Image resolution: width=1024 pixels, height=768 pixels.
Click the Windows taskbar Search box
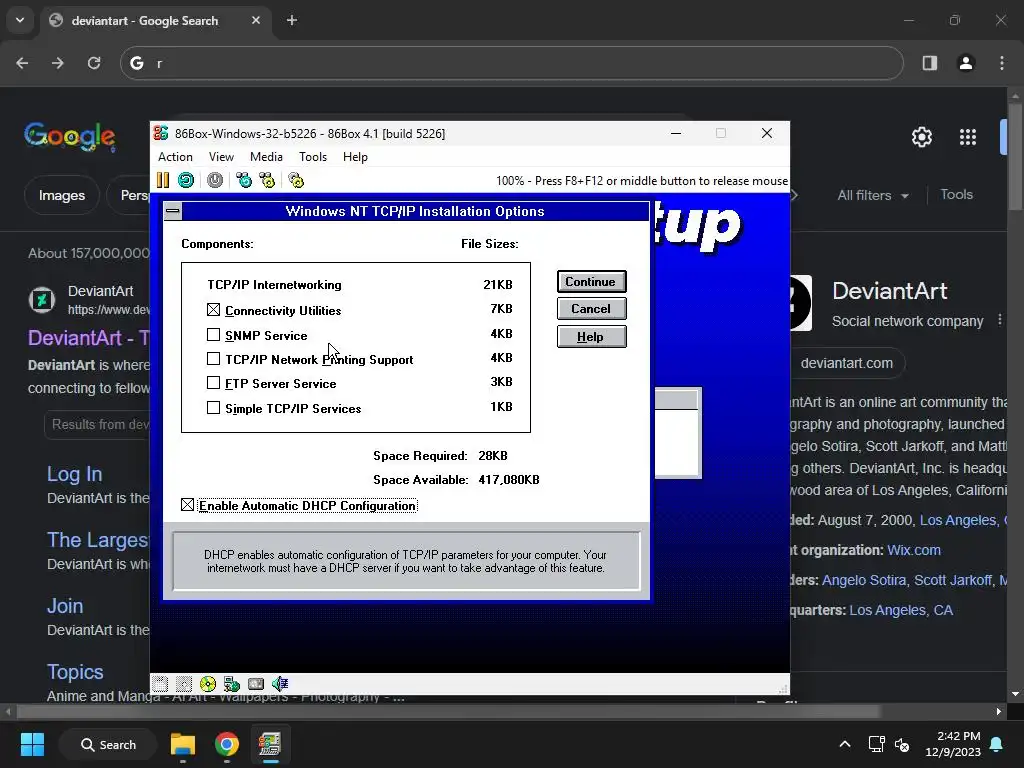pos(108,744)
